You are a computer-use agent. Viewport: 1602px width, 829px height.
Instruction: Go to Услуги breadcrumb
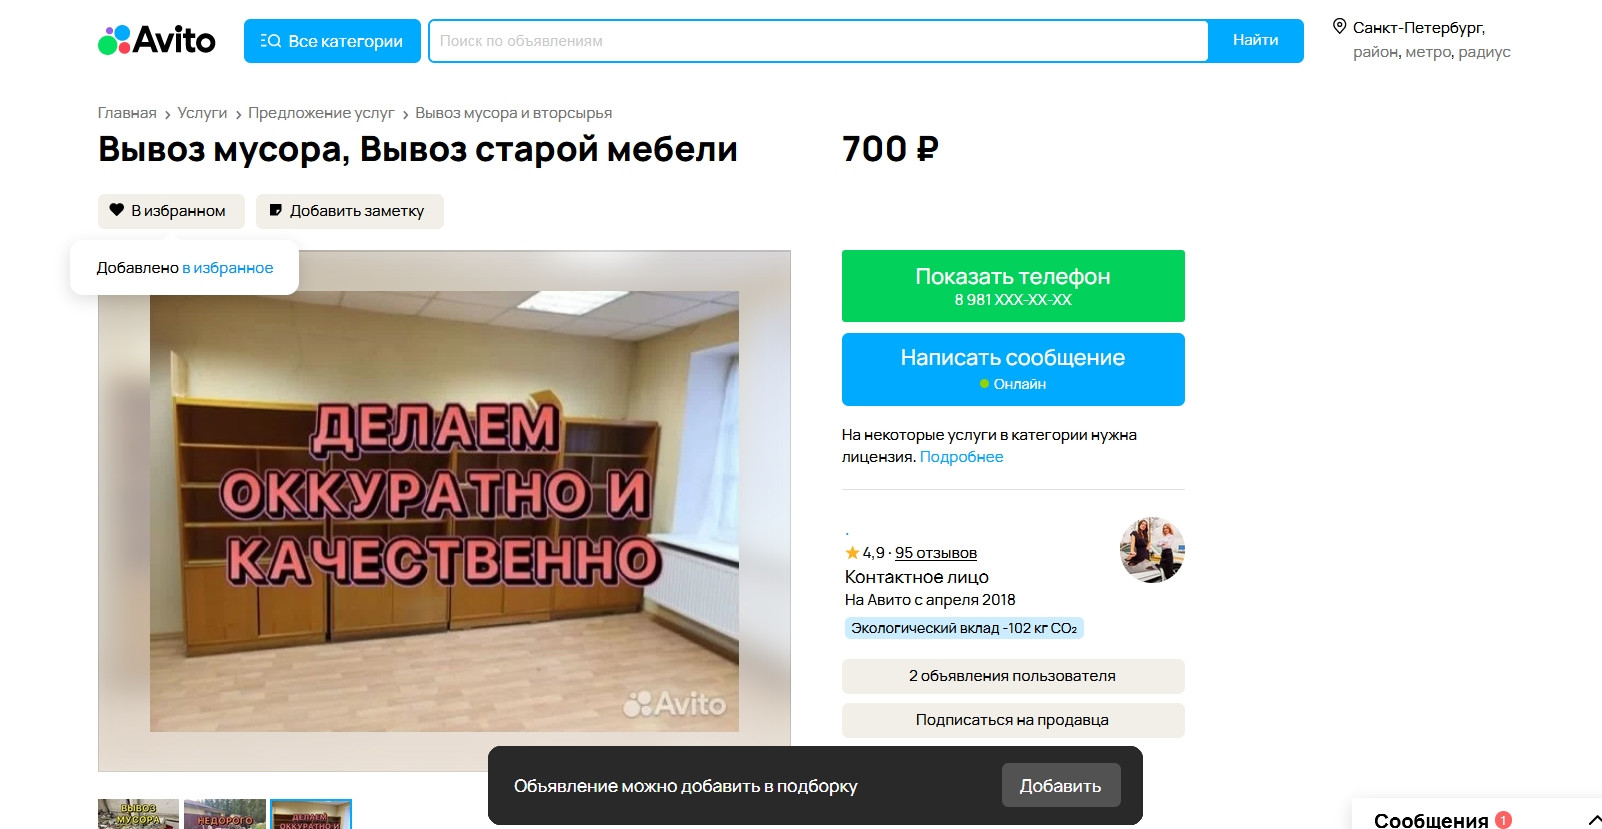tap(202, 113)
